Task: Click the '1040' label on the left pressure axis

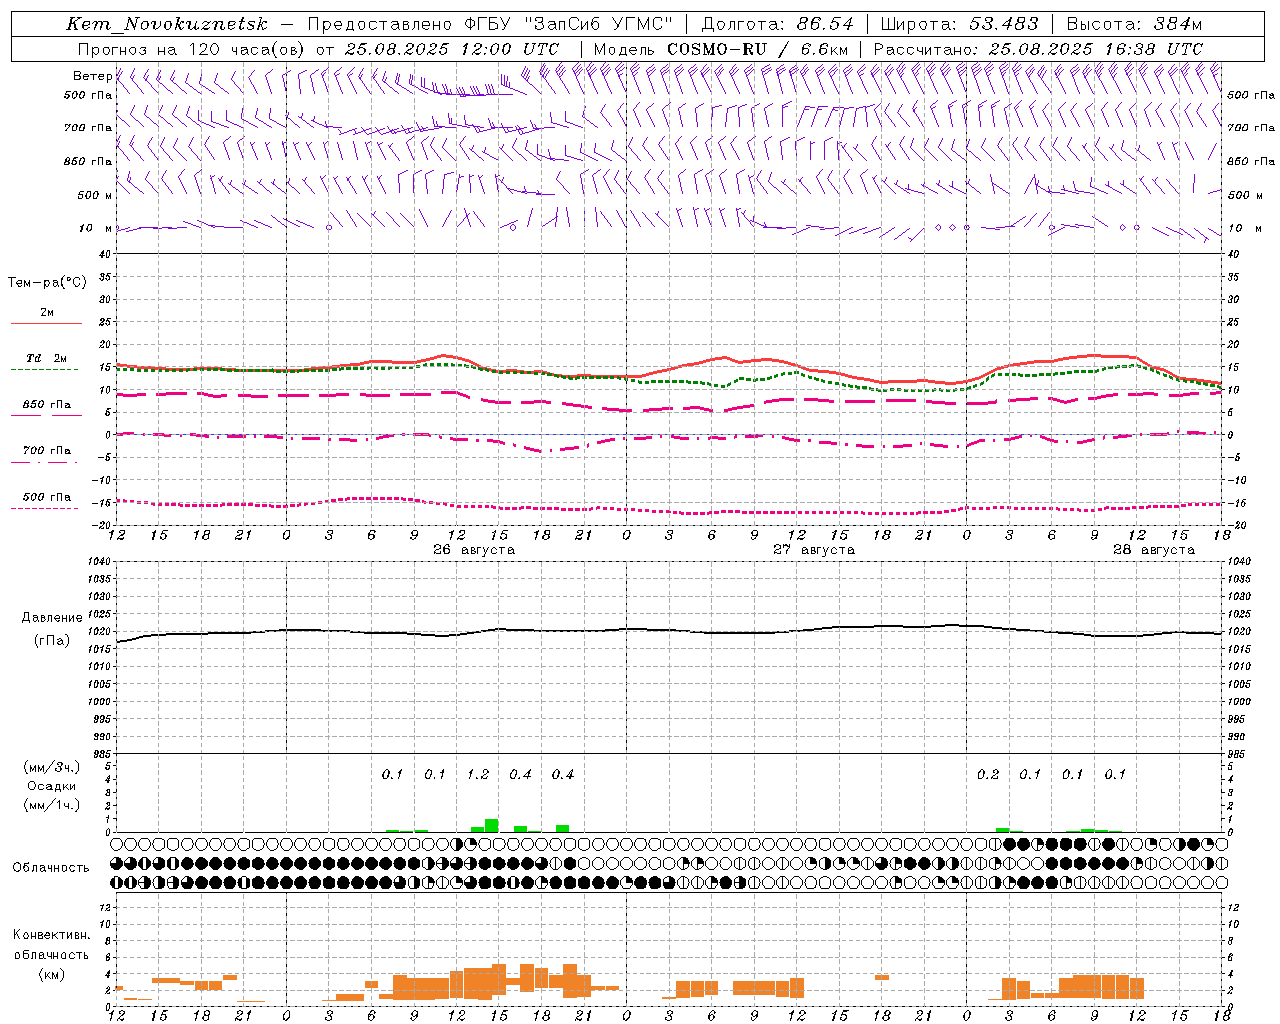Action: click(100, 562)
